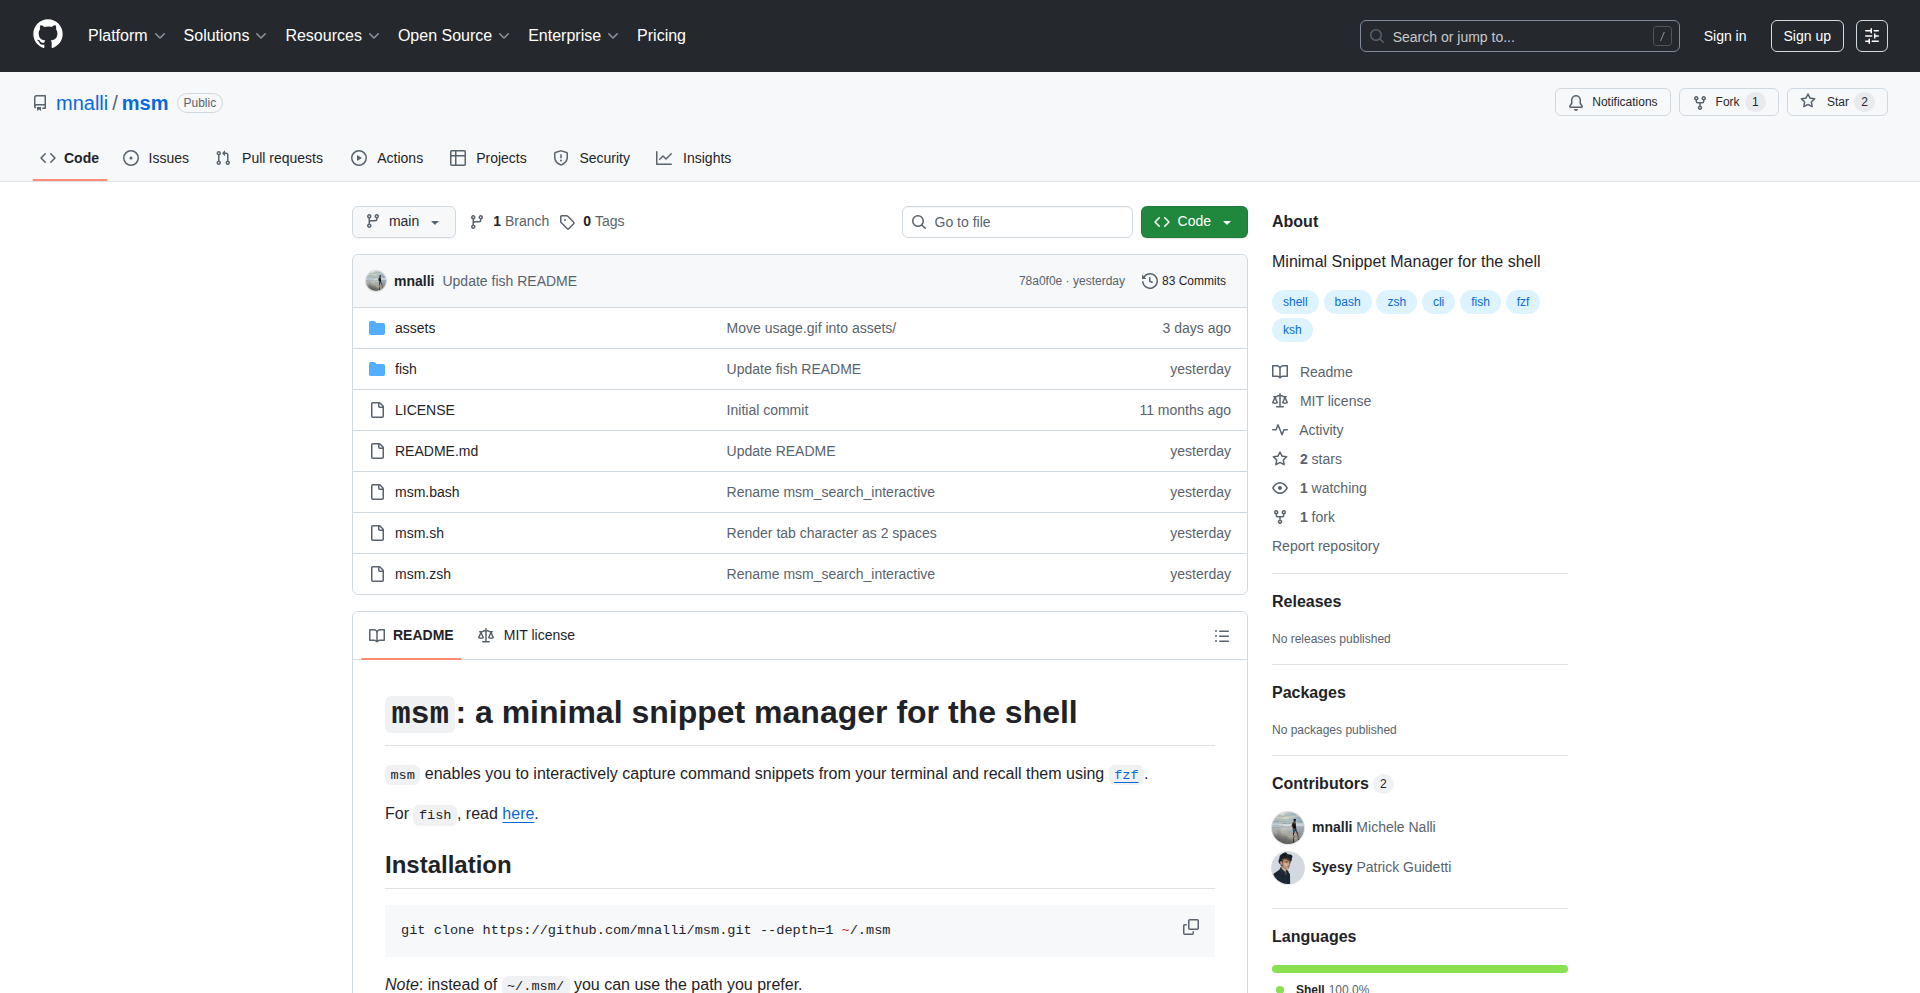Click the ksh topic tag

tap(1292, 330)
